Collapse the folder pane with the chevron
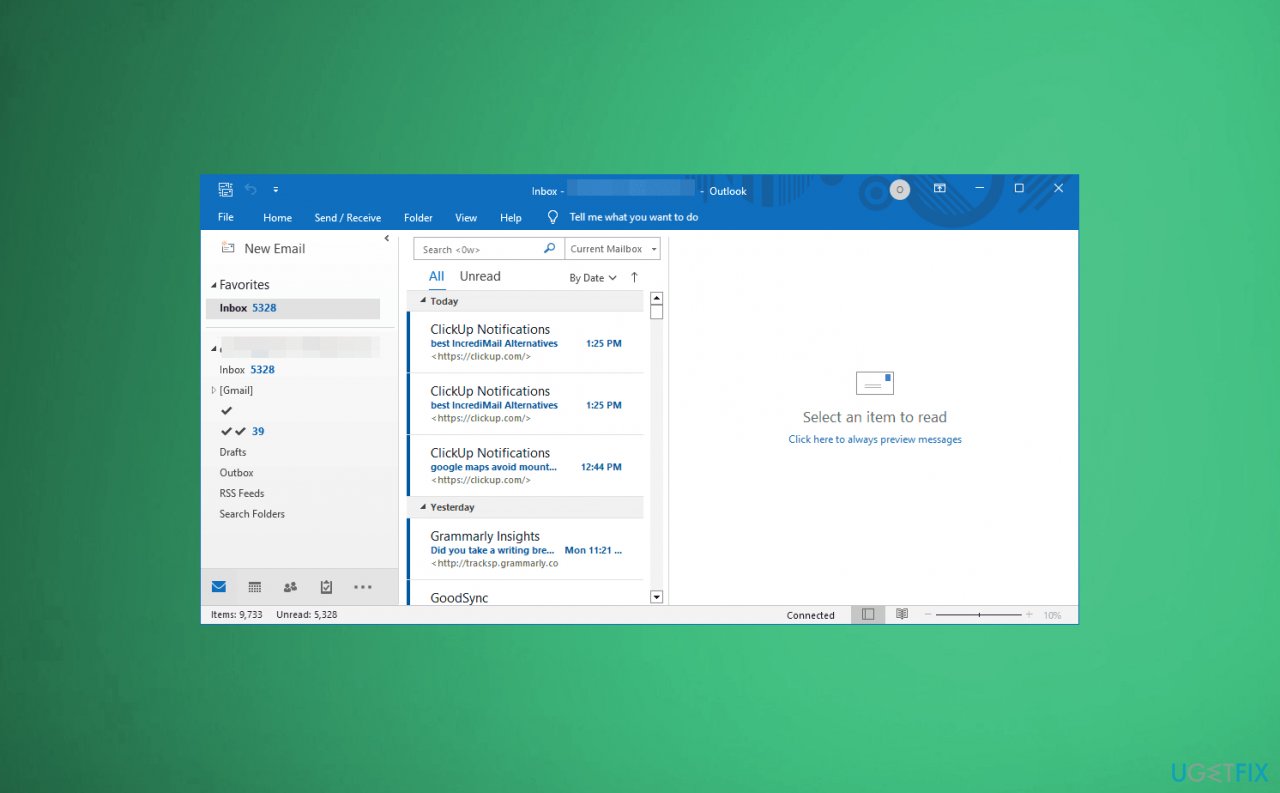The height and width of the screenshot is (793, 1280). pyautogui.click(x=387, y=238)
